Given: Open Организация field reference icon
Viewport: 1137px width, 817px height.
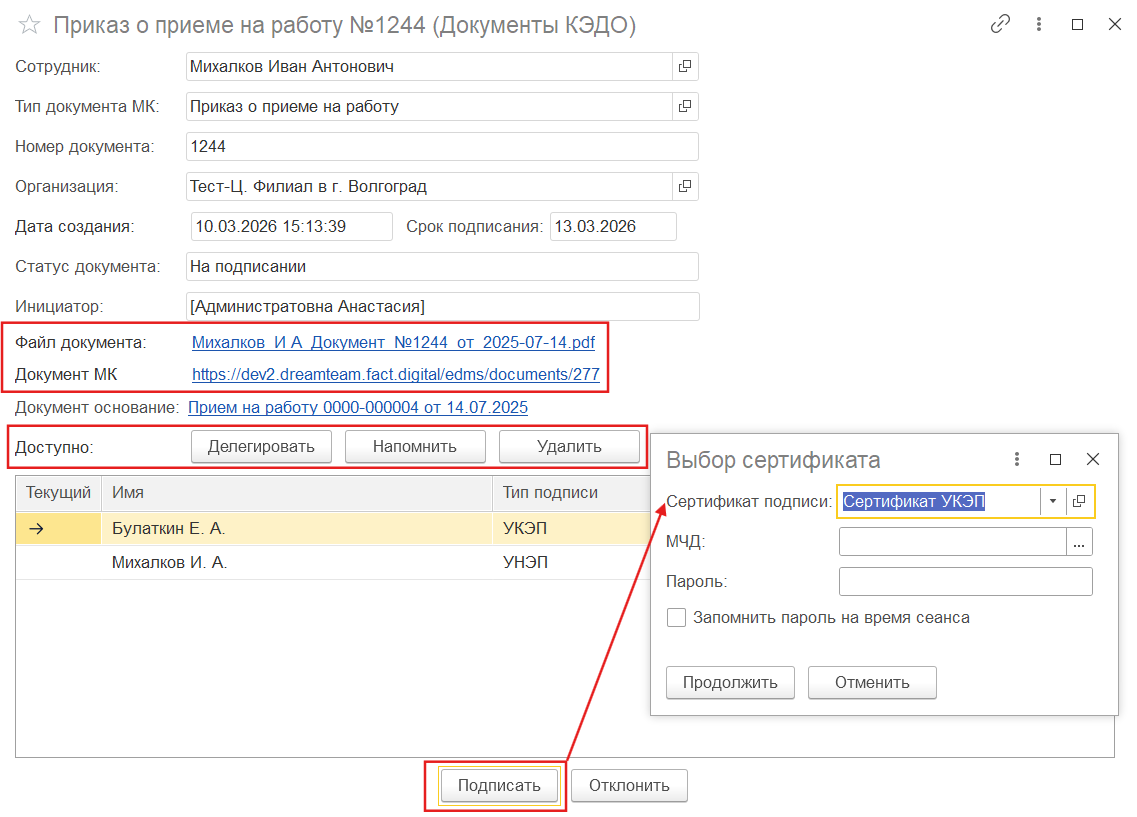Looking at the screenshot, I should tap(685, 186).
